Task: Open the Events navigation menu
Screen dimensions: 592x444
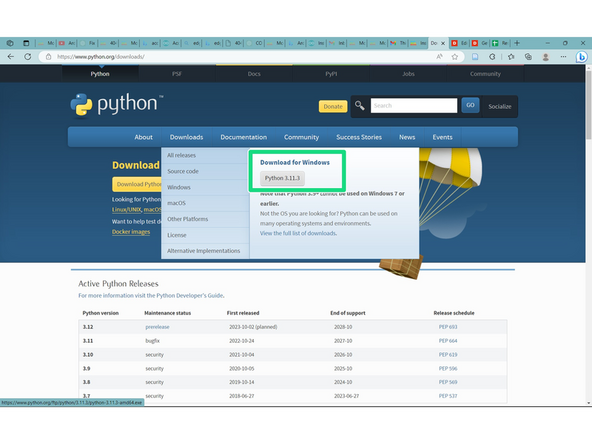Action: pyautogui.click(x=442, y=137)
